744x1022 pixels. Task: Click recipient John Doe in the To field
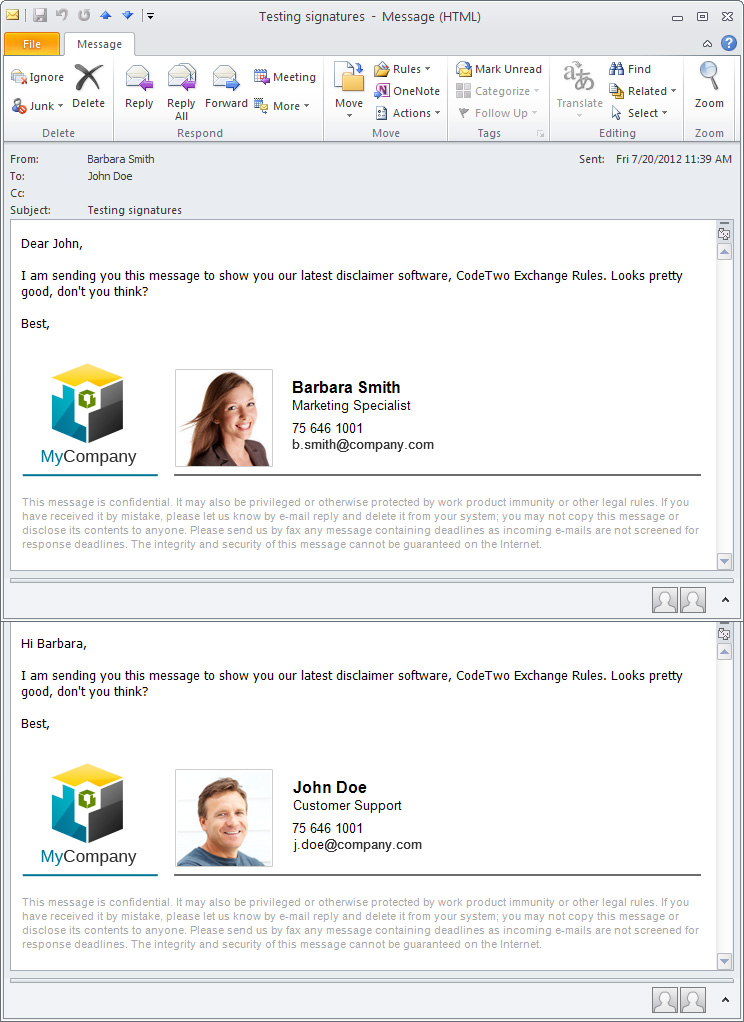click(110, 176)
